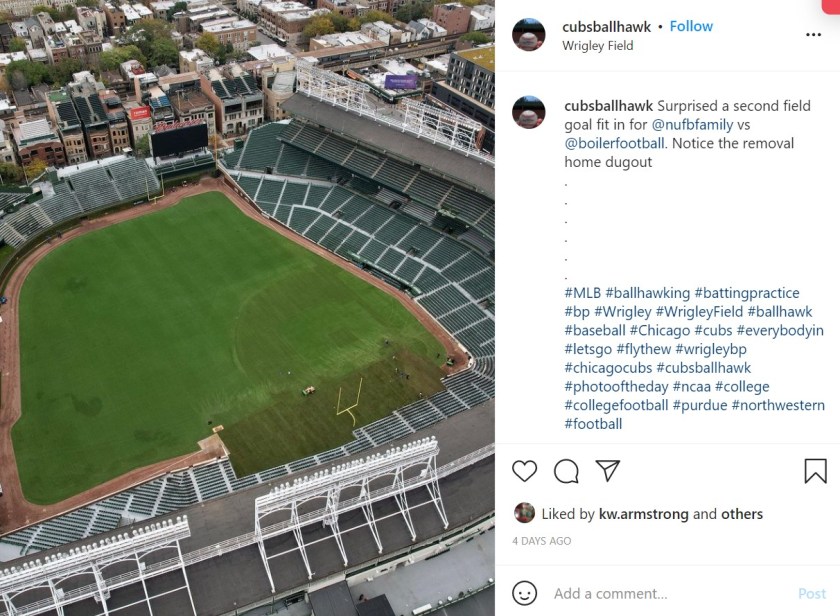Click kw.armstrong username in likes
The image size is (840, 616).
tap(644, 514)
